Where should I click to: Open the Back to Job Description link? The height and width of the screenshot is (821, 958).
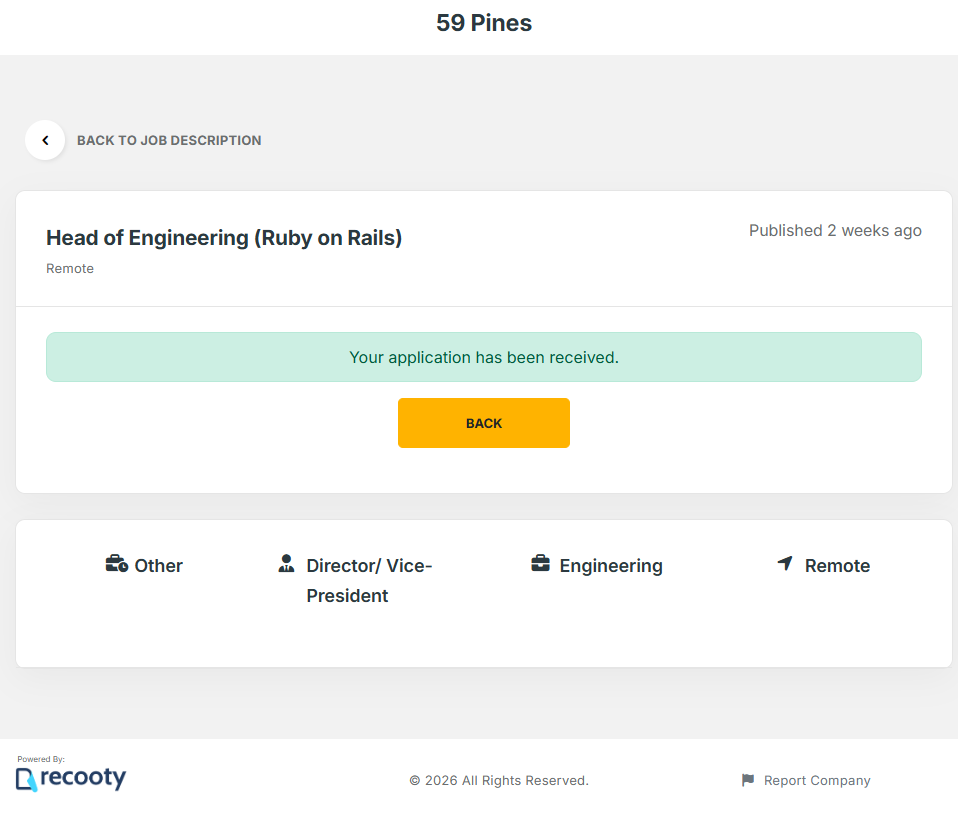pyautogui.click(x=169, y=141)
